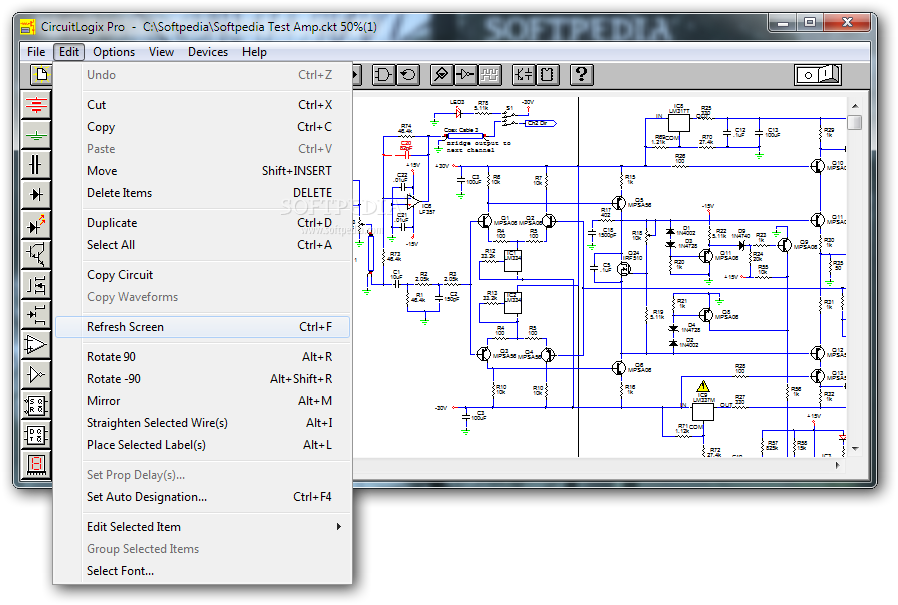This screenshot has width=898, height=605.
Task: Minimize the CircuitLogix Pro window
Action: (x=783, y=22)
